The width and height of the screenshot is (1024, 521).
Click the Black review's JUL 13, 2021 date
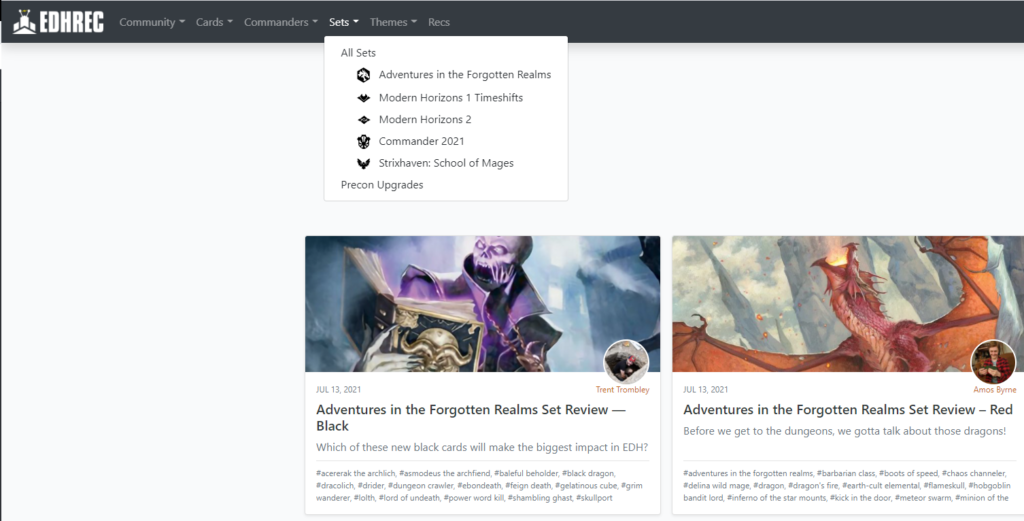[x=338, y=390]
